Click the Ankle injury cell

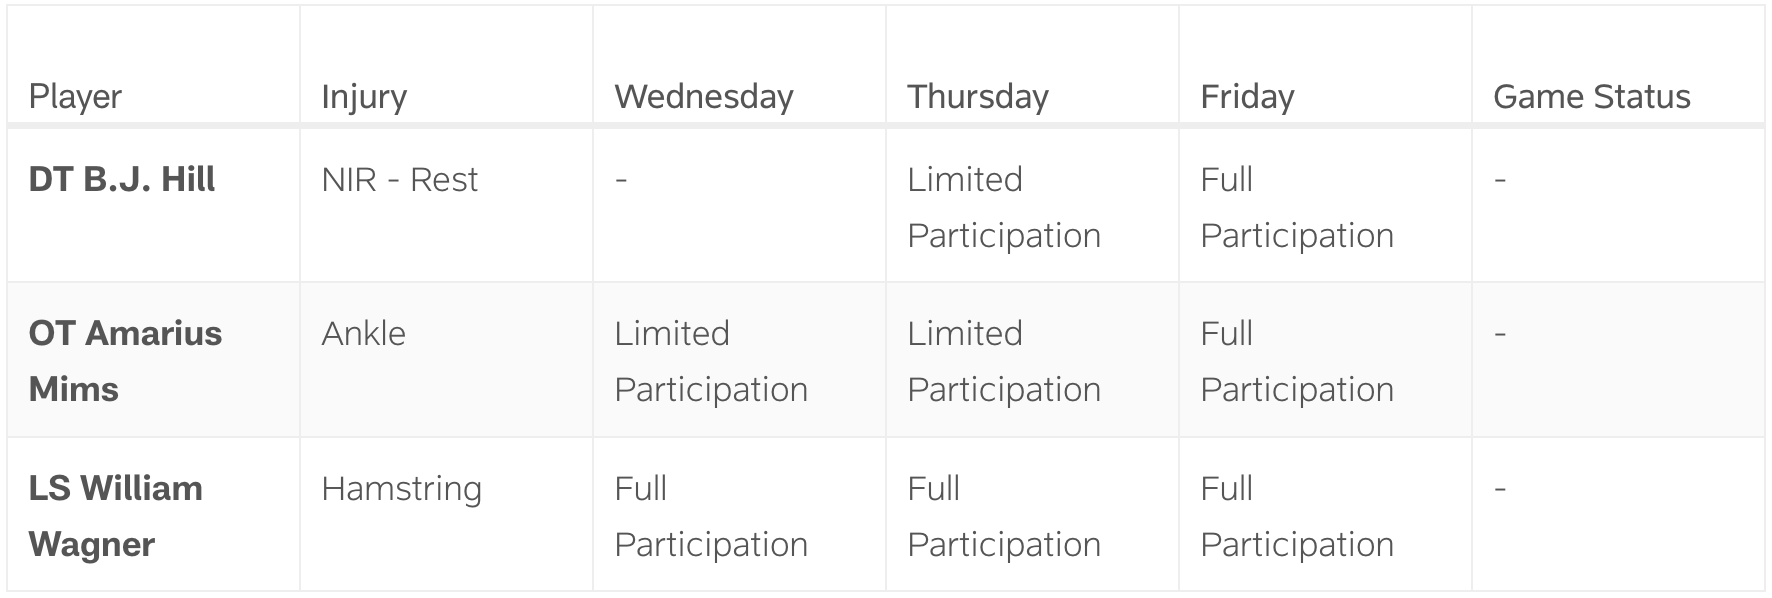click(363, 334)
